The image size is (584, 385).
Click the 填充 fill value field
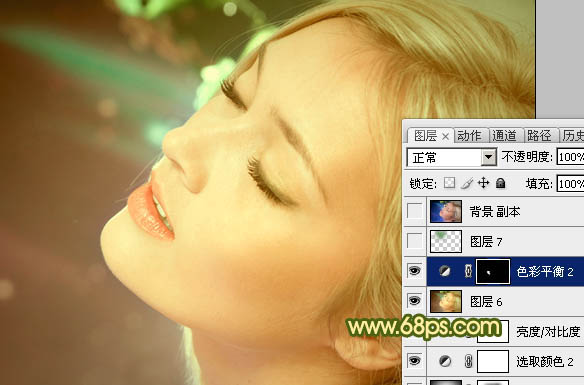(570, 184)
